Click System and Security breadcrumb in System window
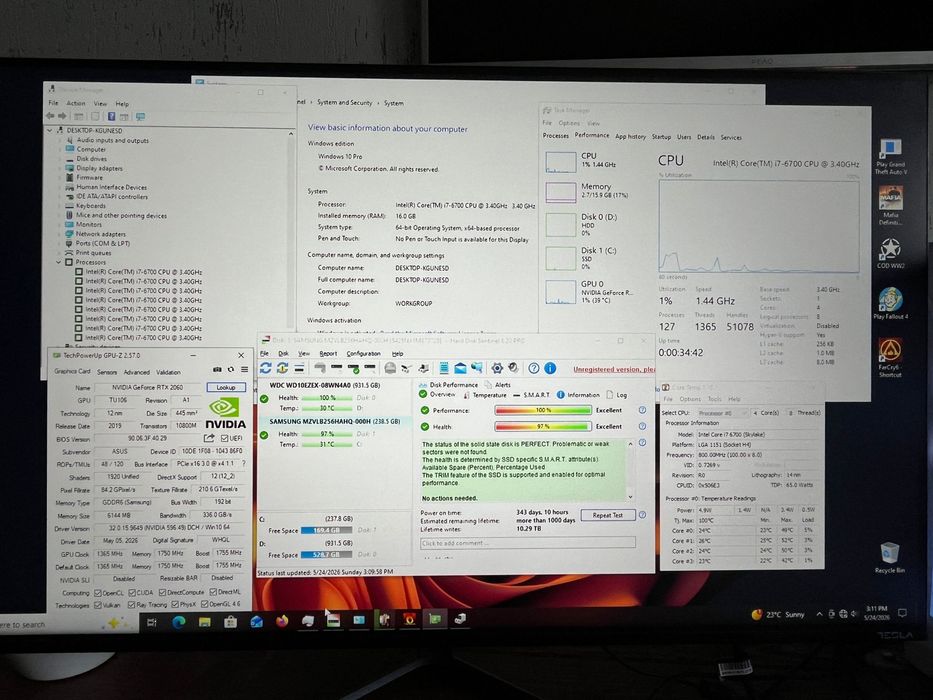The width and height of the screenshot is (933, 700). click(345, 102)
